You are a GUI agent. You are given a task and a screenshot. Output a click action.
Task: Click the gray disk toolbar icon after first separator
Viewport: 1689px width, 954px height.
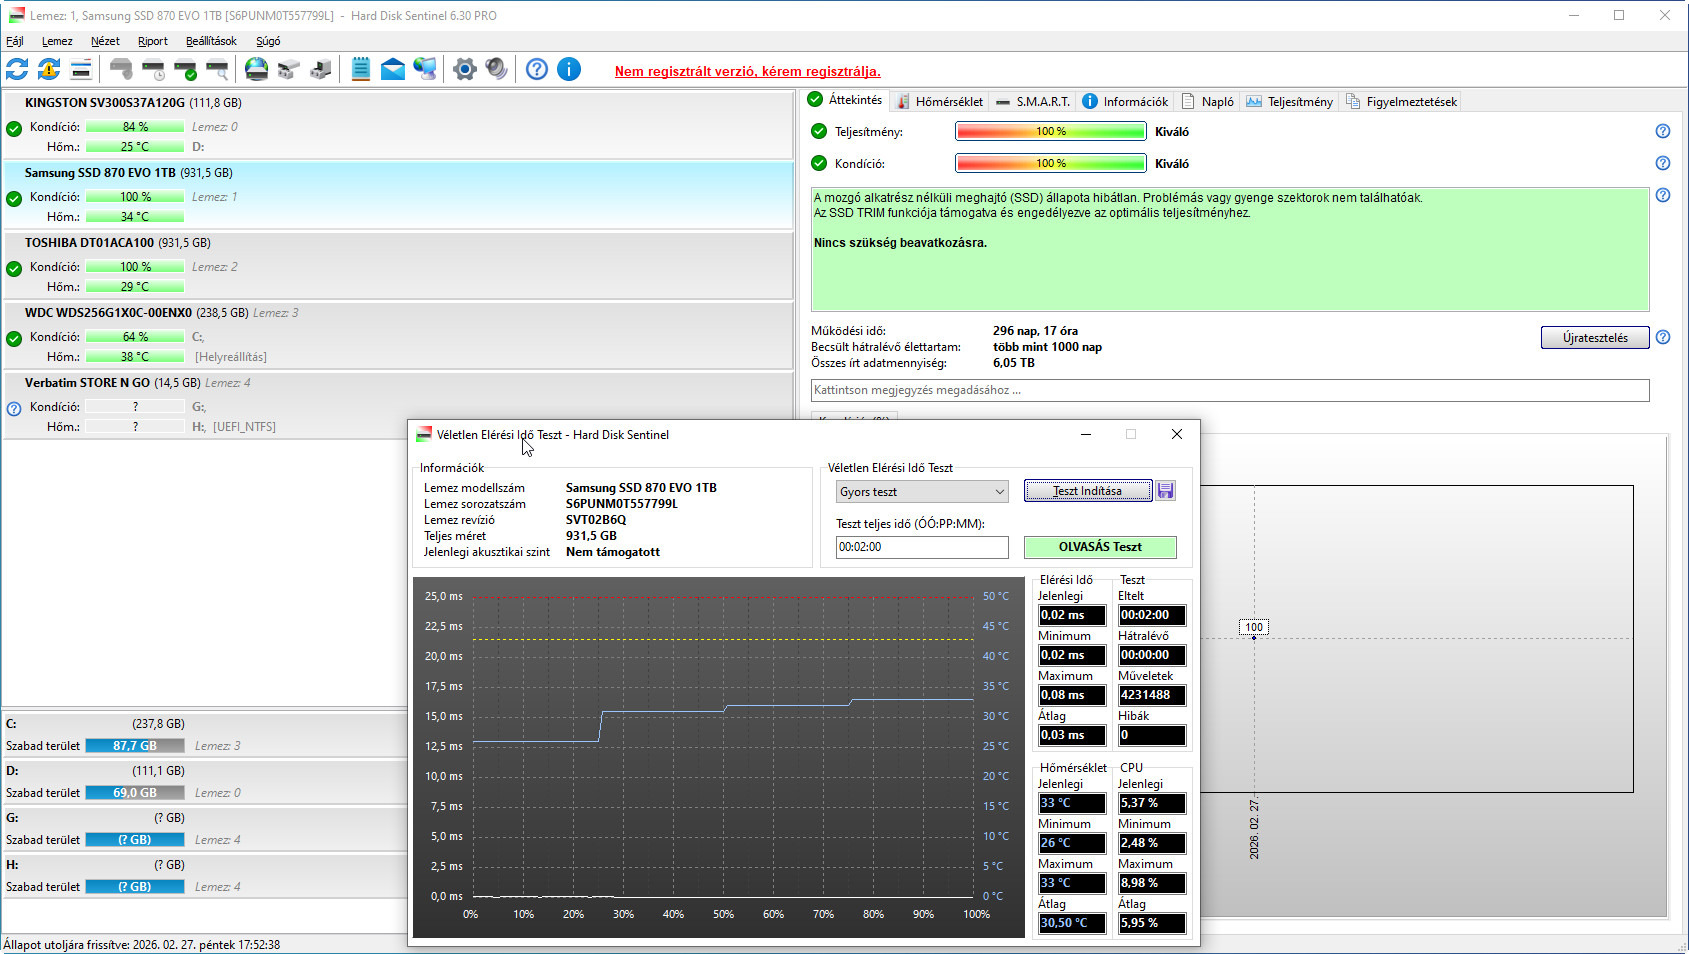(x=121, y=69)
